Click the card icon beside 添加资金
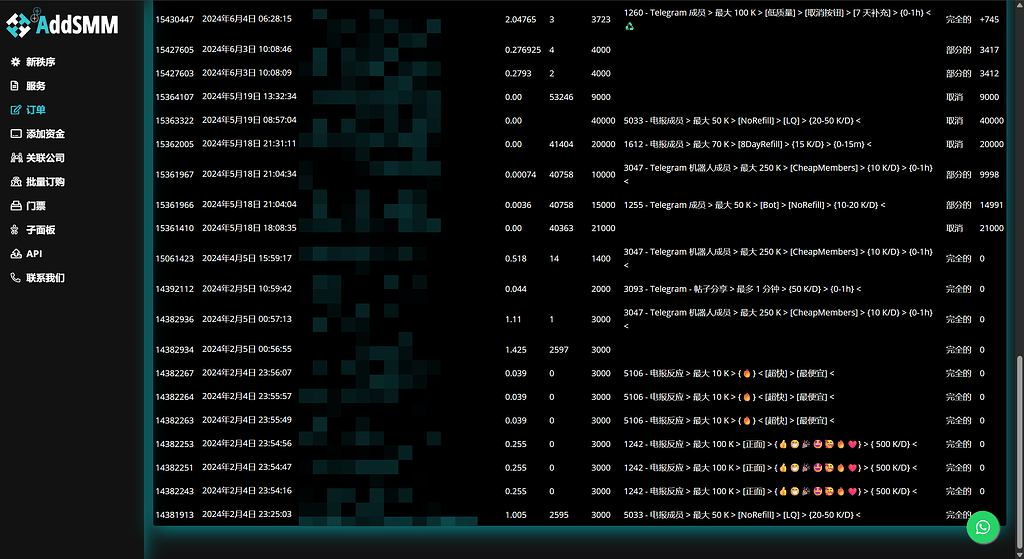The width and height of the screenshot is (1024, 559). click(16, 133)
